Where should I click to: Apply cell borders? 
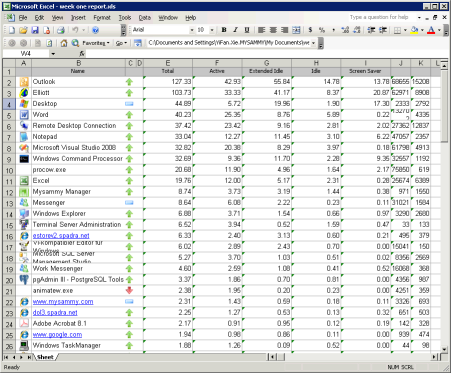pos(397,30)
